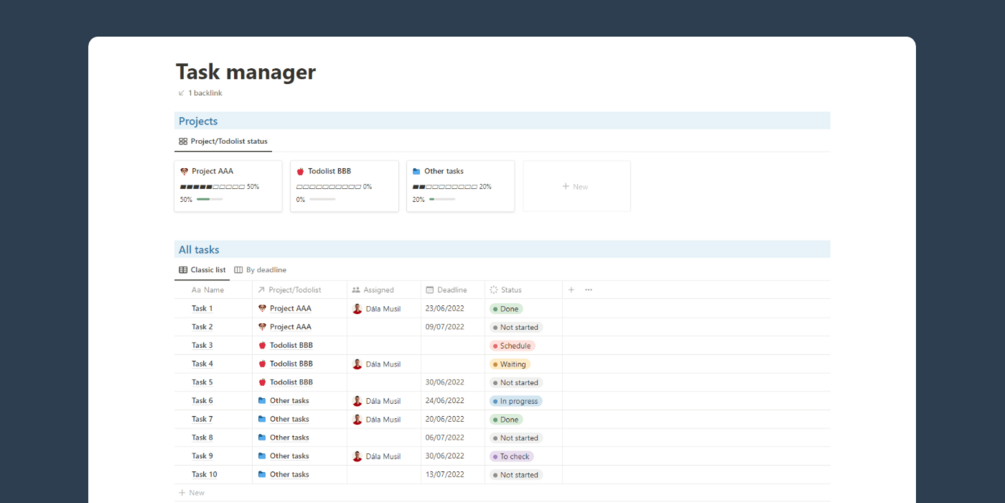Open the Project AAA card

click(x=228, y=186)
